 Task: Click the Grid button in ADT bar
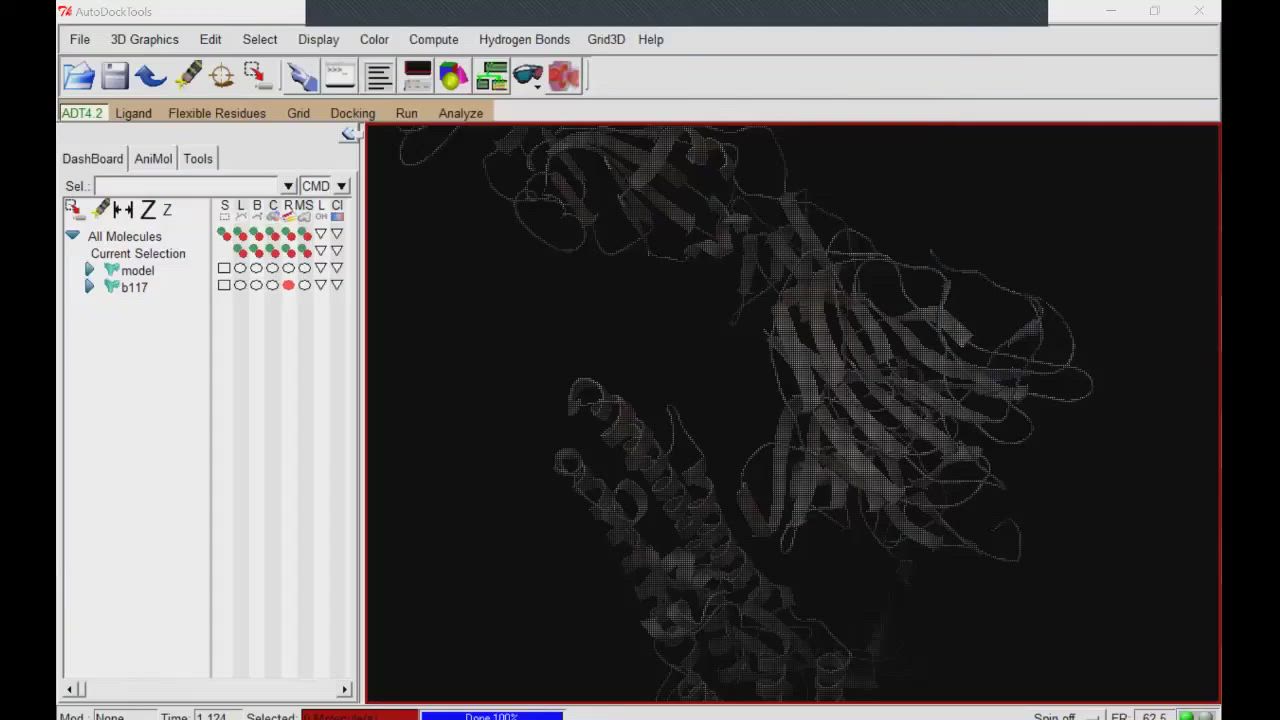[298, 114]
